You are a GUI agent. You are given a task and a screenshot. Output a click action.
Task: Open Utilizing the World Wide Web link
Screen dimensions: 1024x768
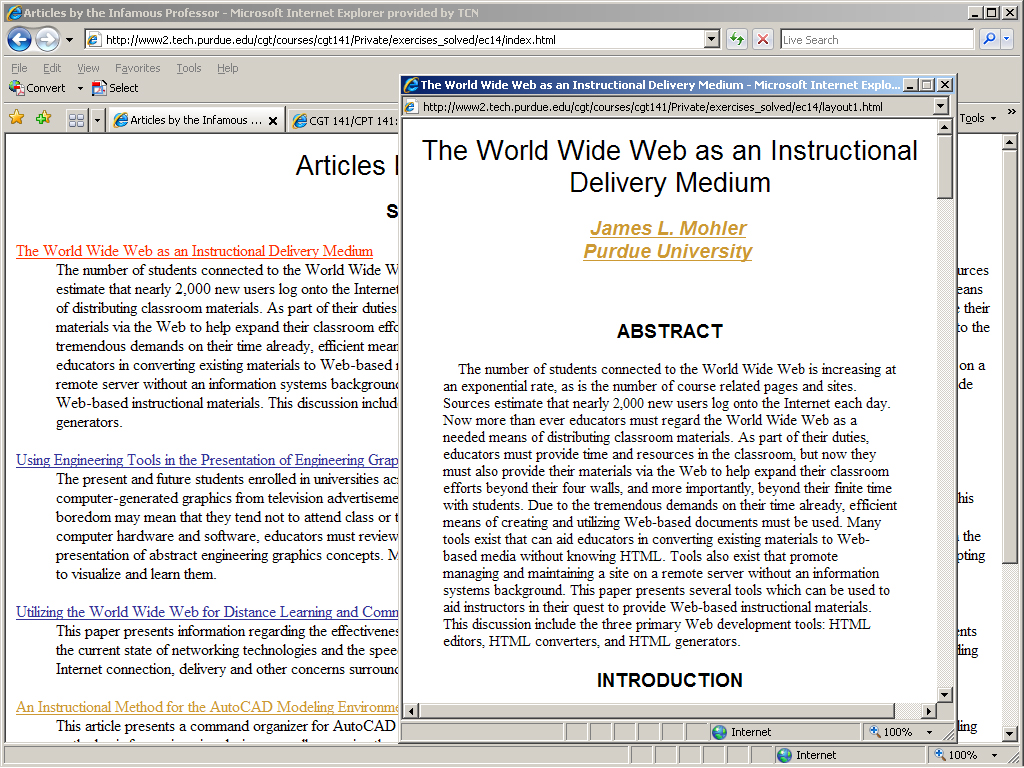point(207,613)
